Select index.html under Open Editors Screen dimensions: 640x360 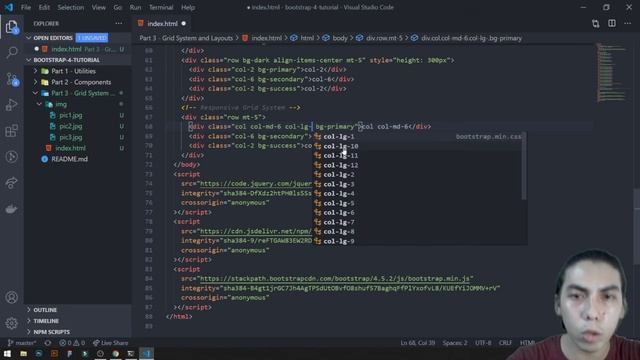pyautogui.click(x=67, y=49)
